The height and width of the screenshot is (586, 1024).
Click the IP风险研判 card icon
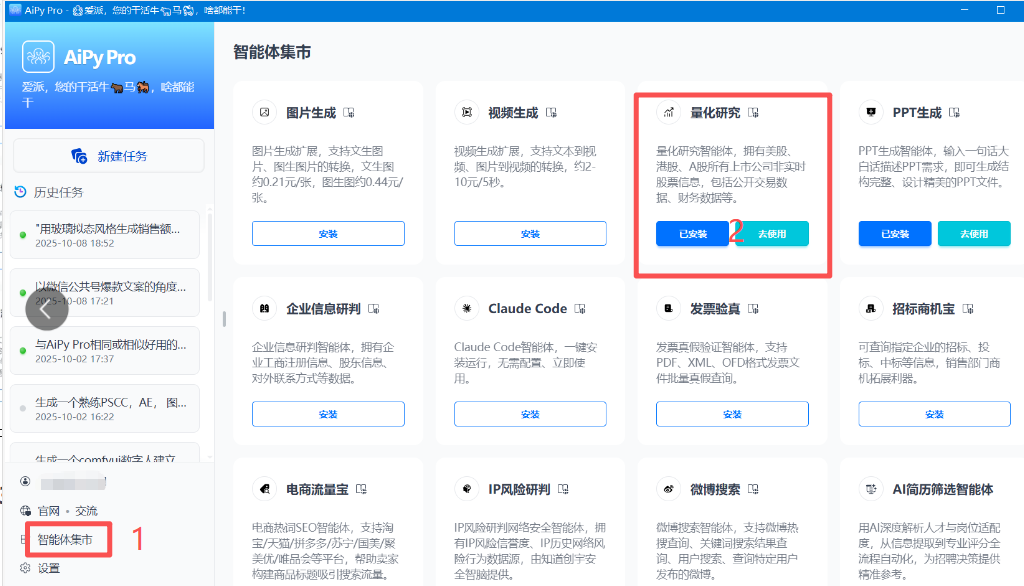[x=467, y=489]
